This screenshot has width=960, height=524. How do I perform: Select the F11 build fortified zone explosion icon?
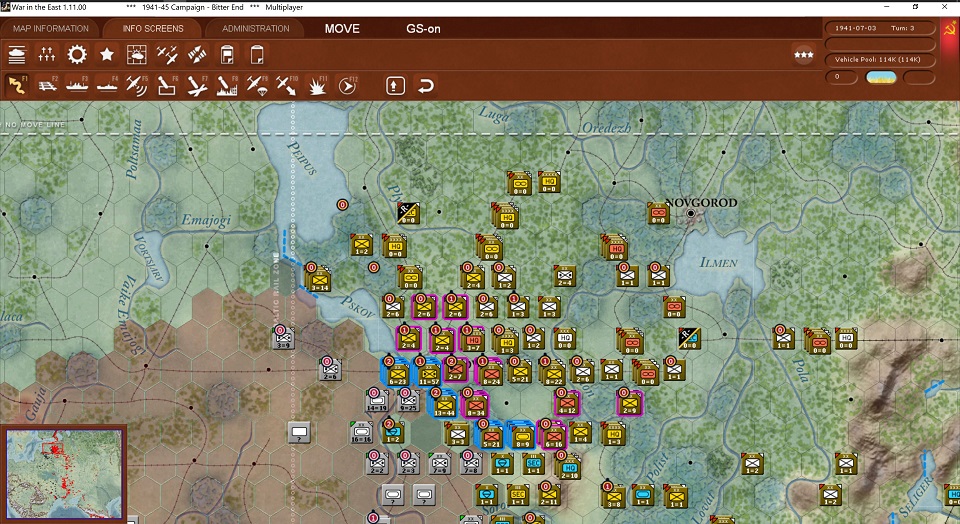coord(317,86)
